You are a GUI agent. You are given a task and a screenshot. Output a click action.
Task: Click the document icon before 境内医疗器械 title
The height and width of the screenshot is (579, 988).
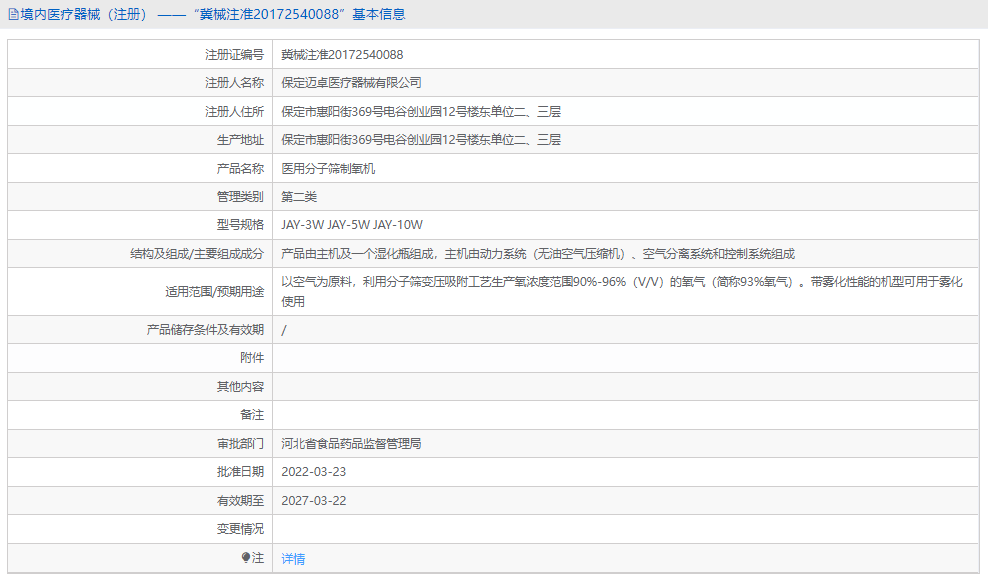14,13
